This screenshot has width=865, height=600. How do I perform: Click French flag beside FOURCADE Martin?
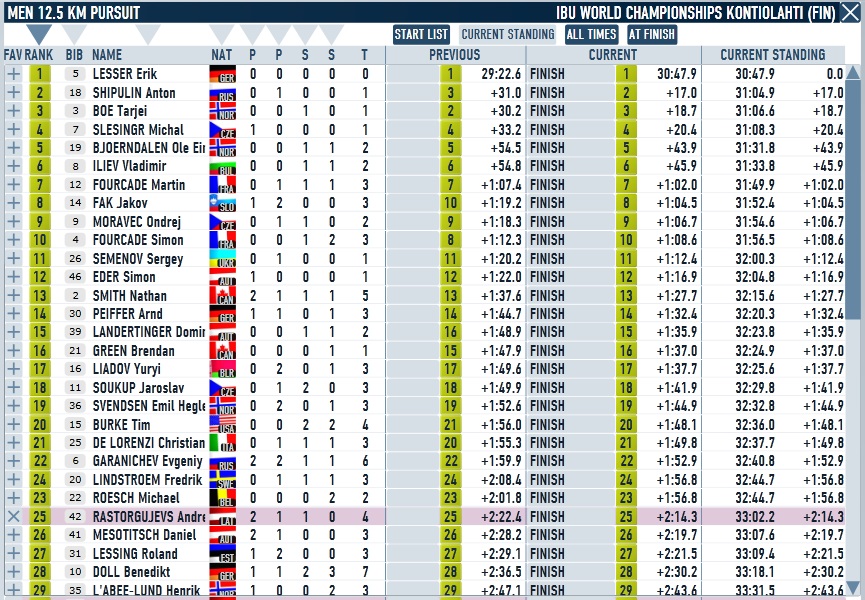click(223, 185)
